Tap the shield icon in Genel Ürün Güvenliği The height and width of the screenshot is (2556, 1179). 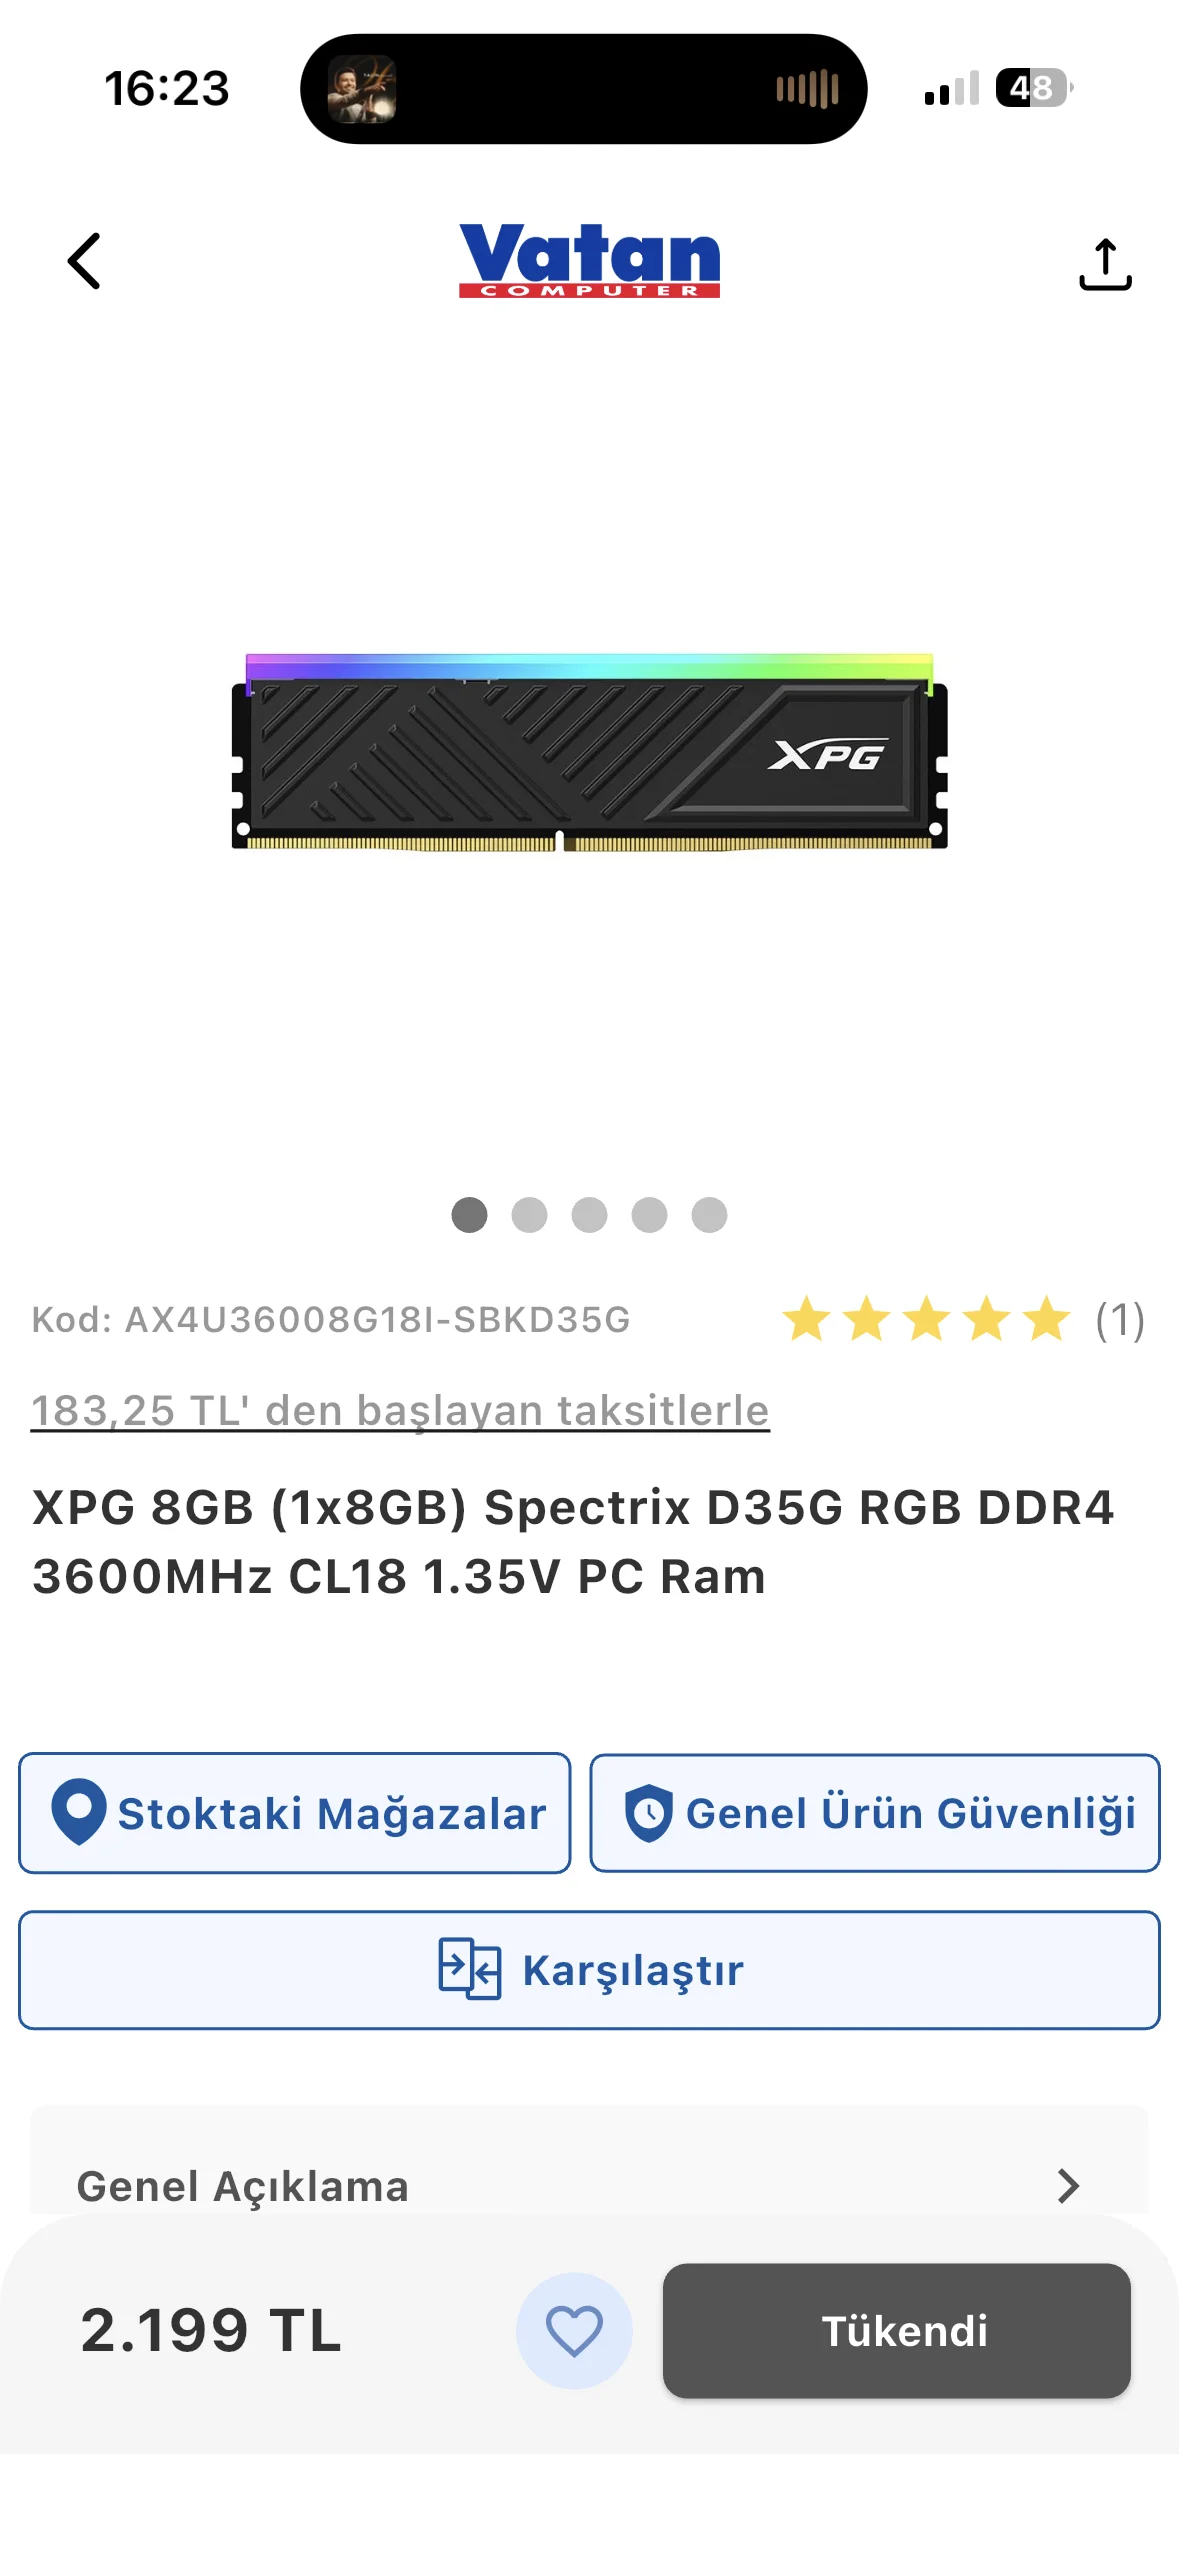coord(649,1813)
